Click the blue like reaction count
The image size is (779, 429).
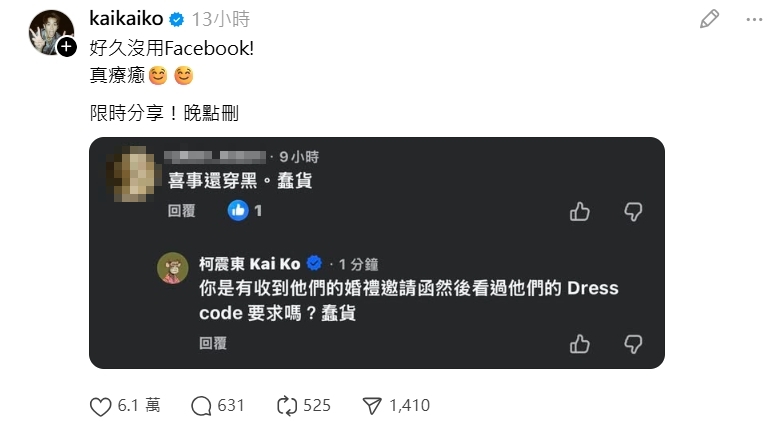(245, 211)
